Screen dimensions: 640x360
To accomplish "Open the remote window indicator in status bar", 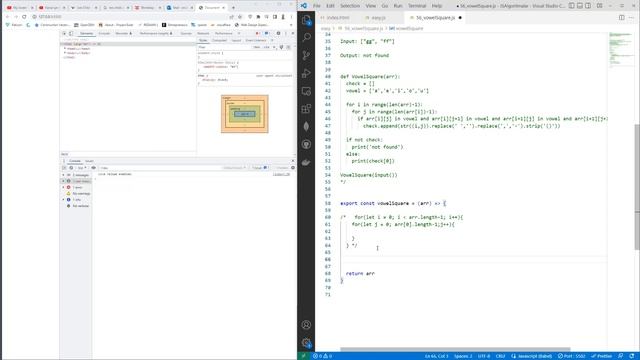I will tap(303, 356).
